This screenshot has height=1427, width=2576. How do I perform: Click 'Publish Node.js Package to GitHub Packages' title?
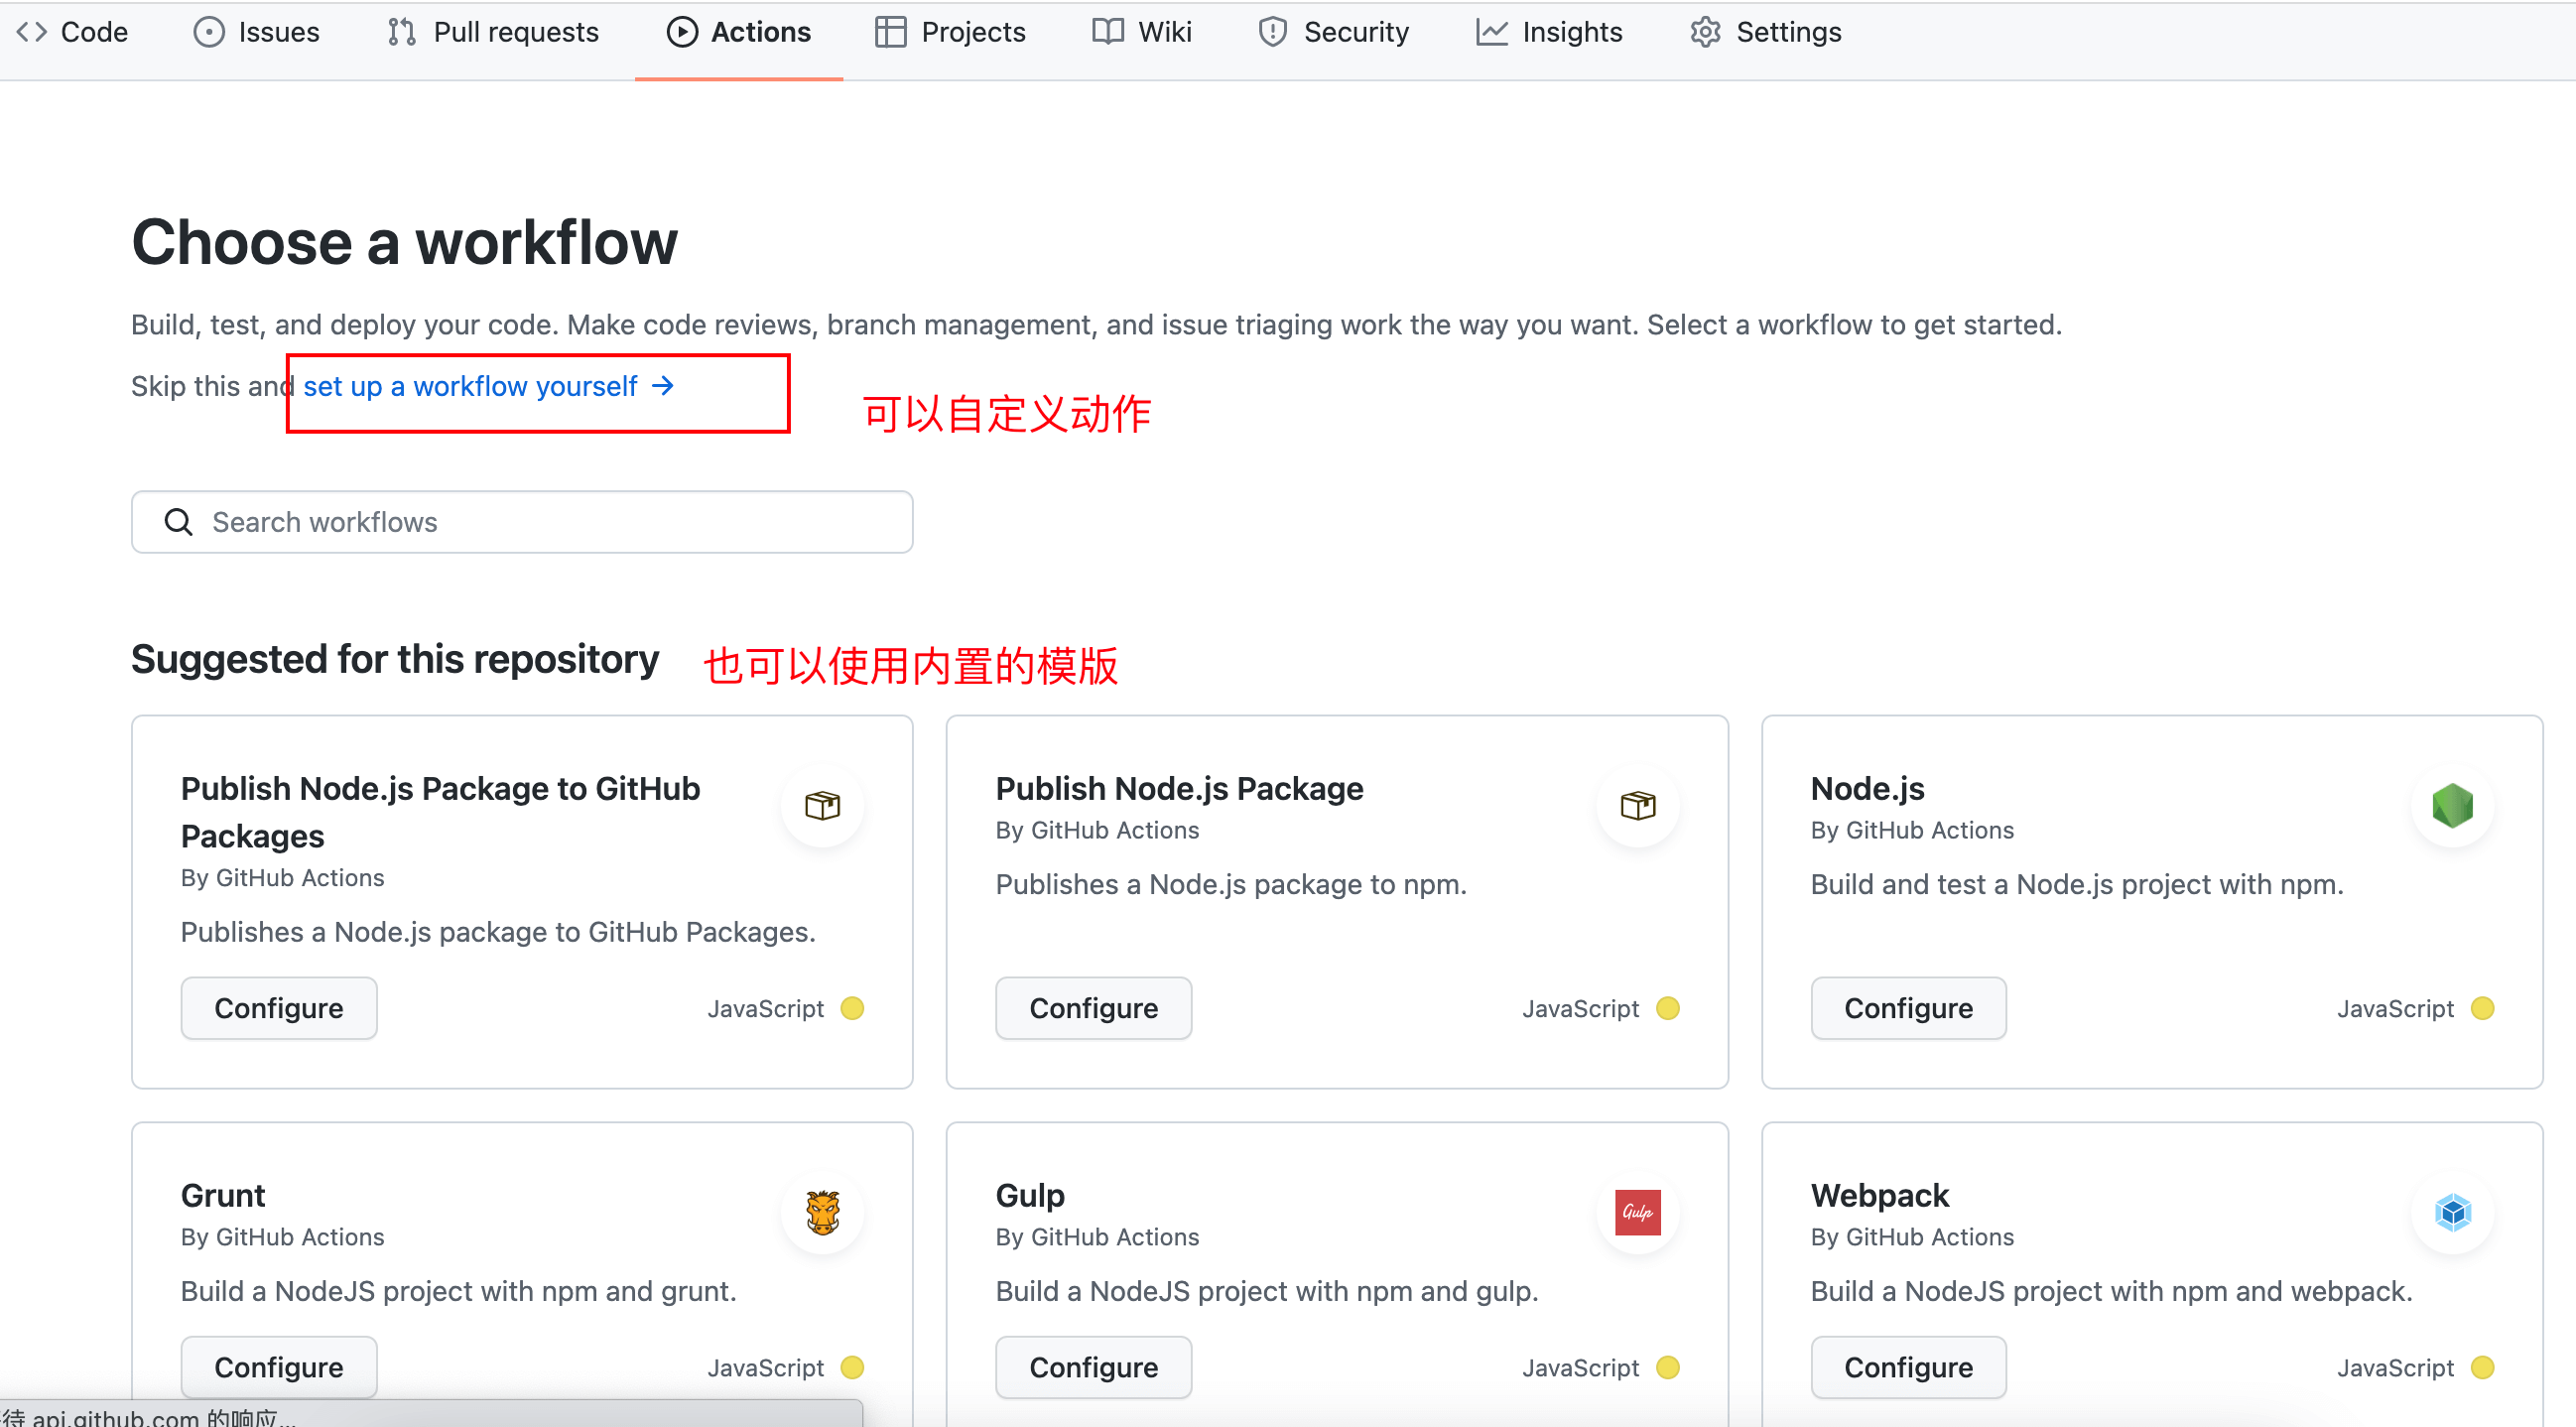click(x=440, y=812)
